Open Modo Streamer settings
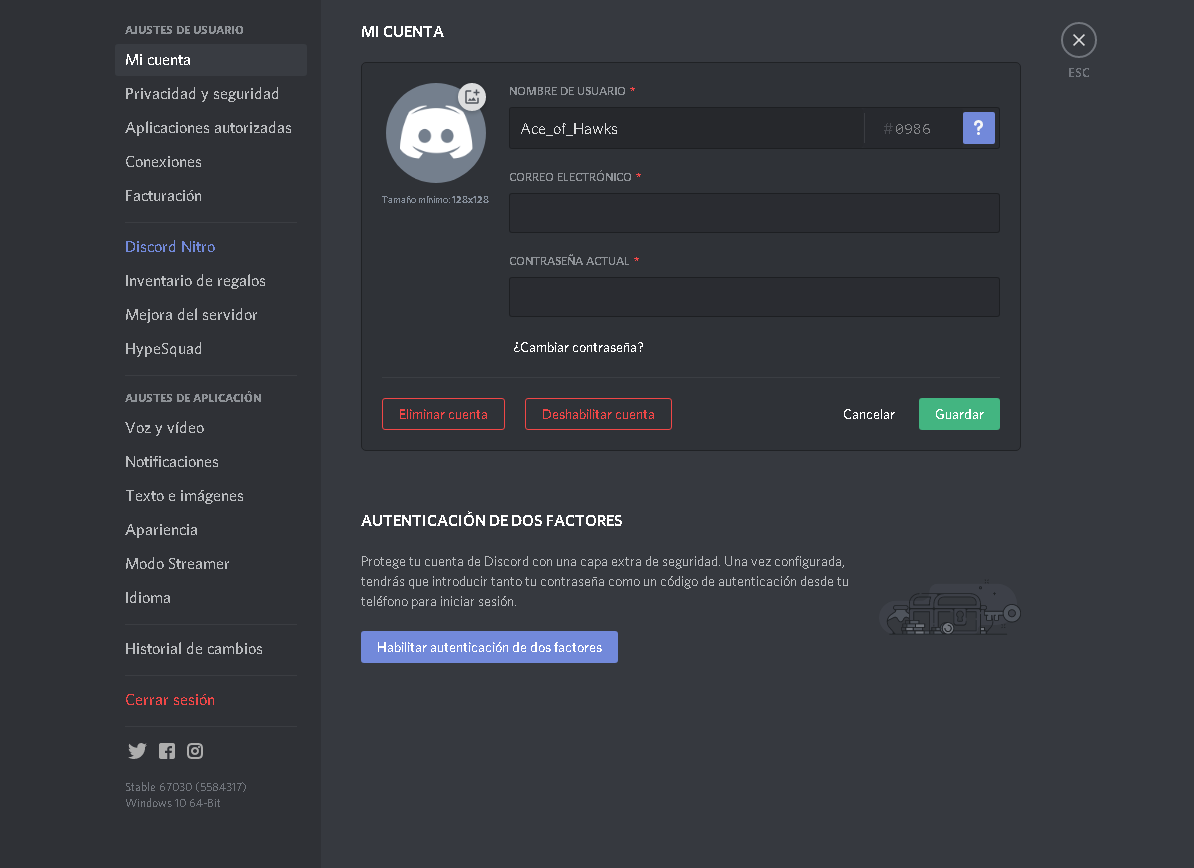The width and height of the screenshot is (1194, 868). coord(211,563)
